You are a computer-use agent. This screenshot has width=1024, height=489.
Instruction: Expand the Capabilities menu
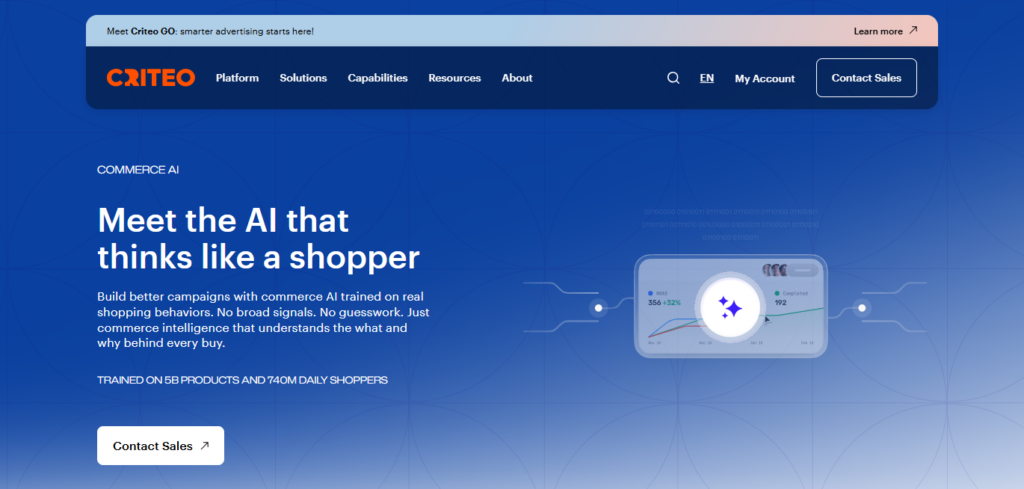tap(377, 78)
